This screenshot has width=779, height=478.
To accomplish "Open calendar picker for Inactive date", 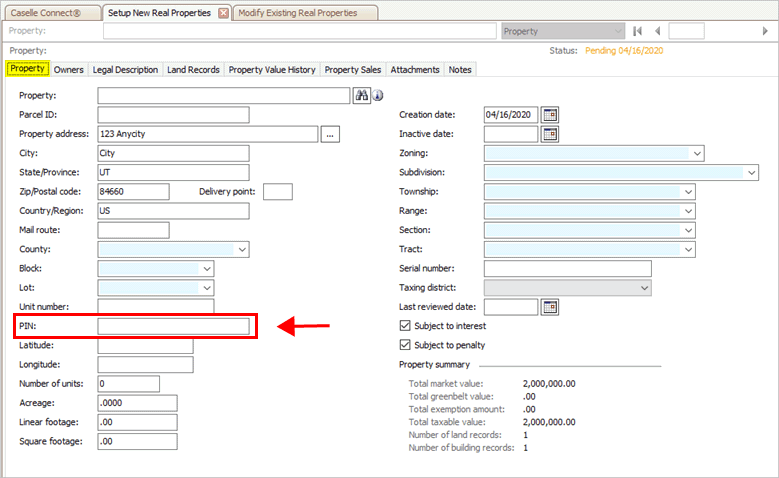I will (549, 134).
